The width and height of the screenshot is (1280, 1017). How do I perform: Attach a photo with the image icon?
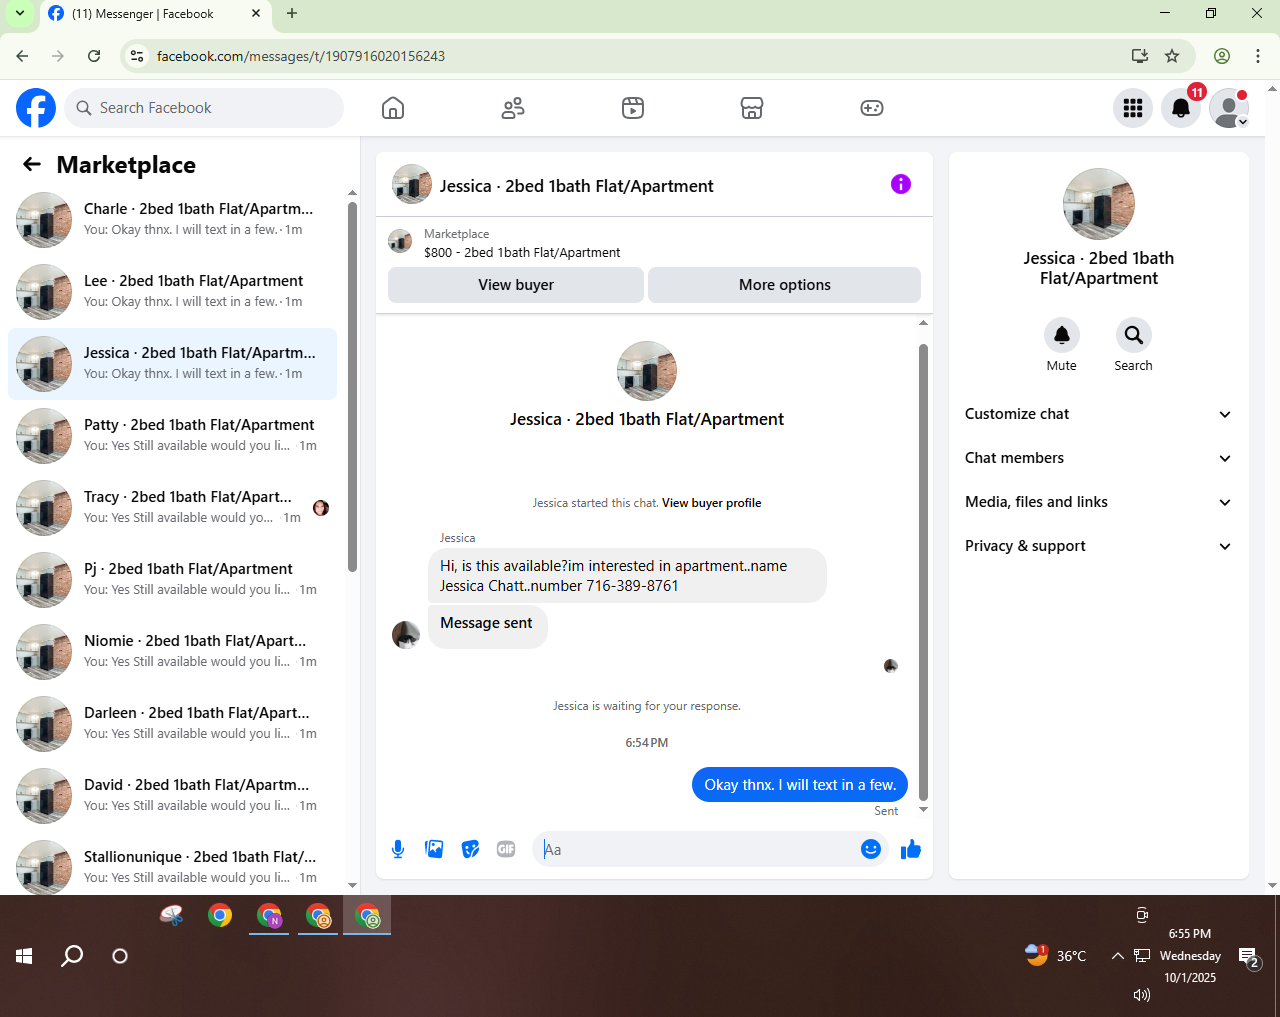pos(434,849)
